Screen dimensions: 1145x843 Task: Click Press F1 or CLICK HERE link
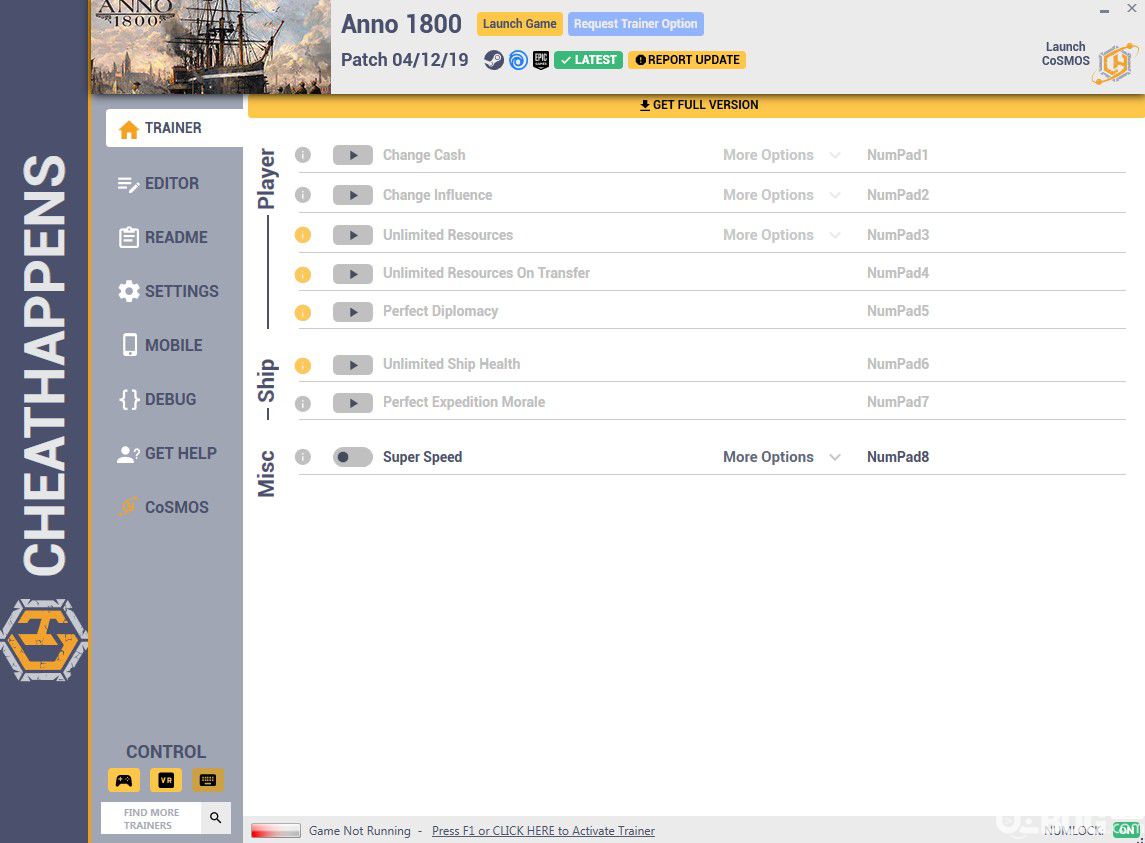pos(543,831)
